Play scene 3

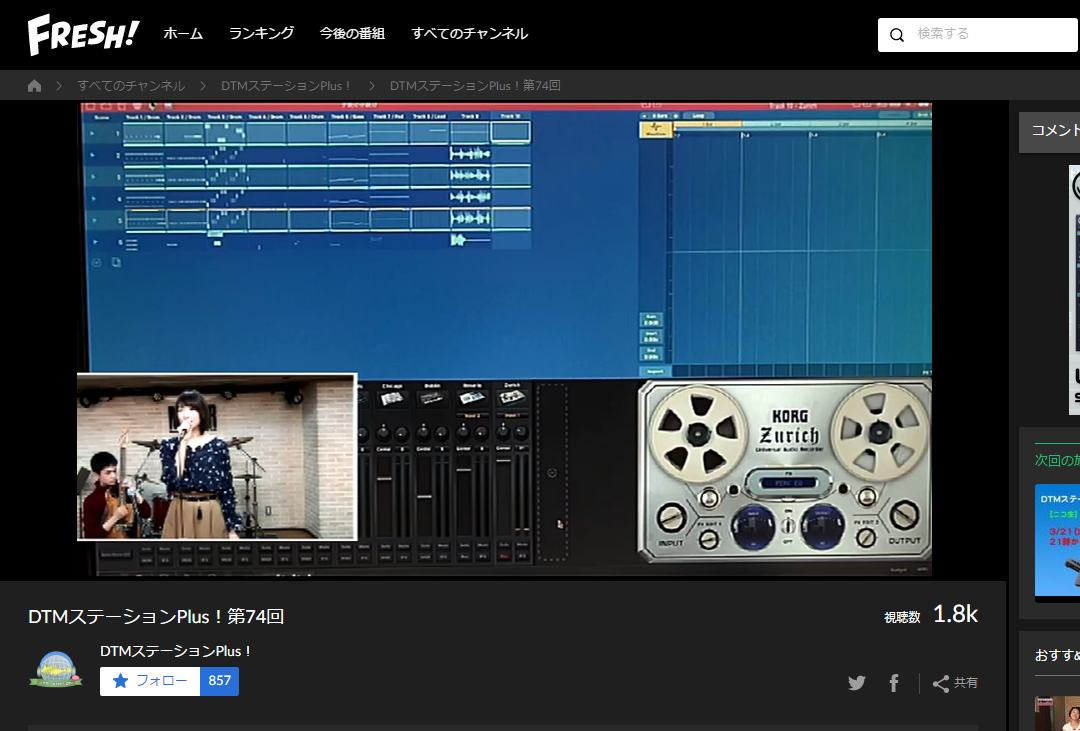(93, 177)
